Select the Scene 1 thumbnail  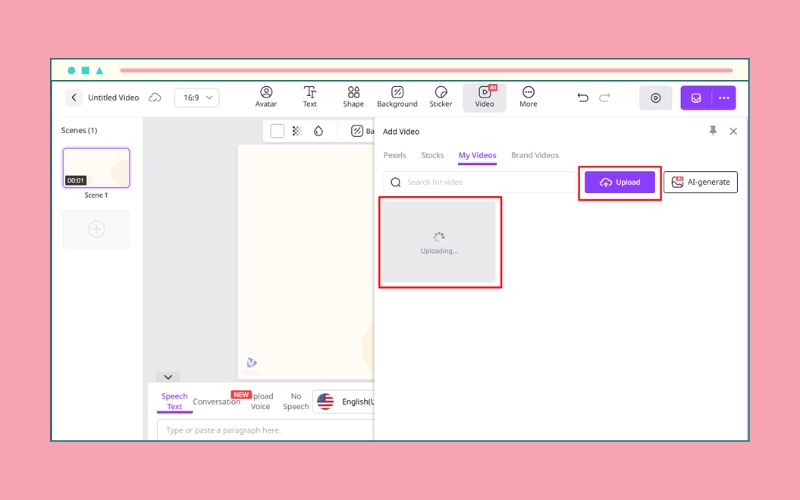[96, 168]
